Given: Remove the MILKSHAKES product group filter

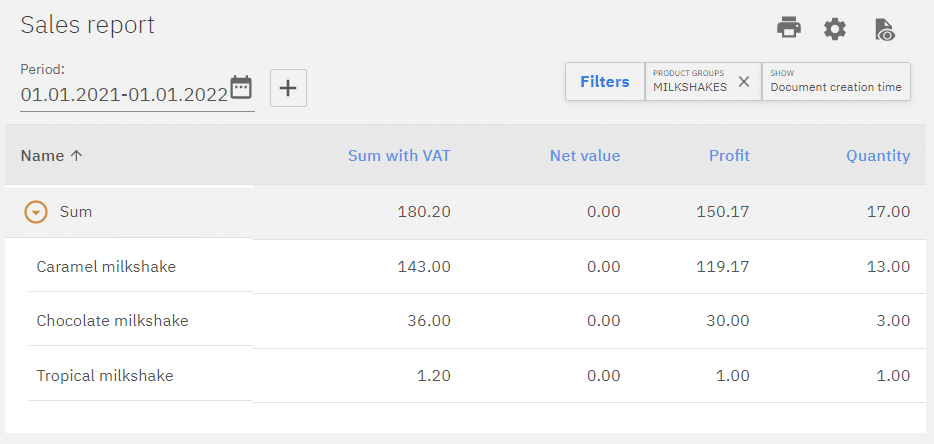Looking at the screenshot, I should [743, 82].
